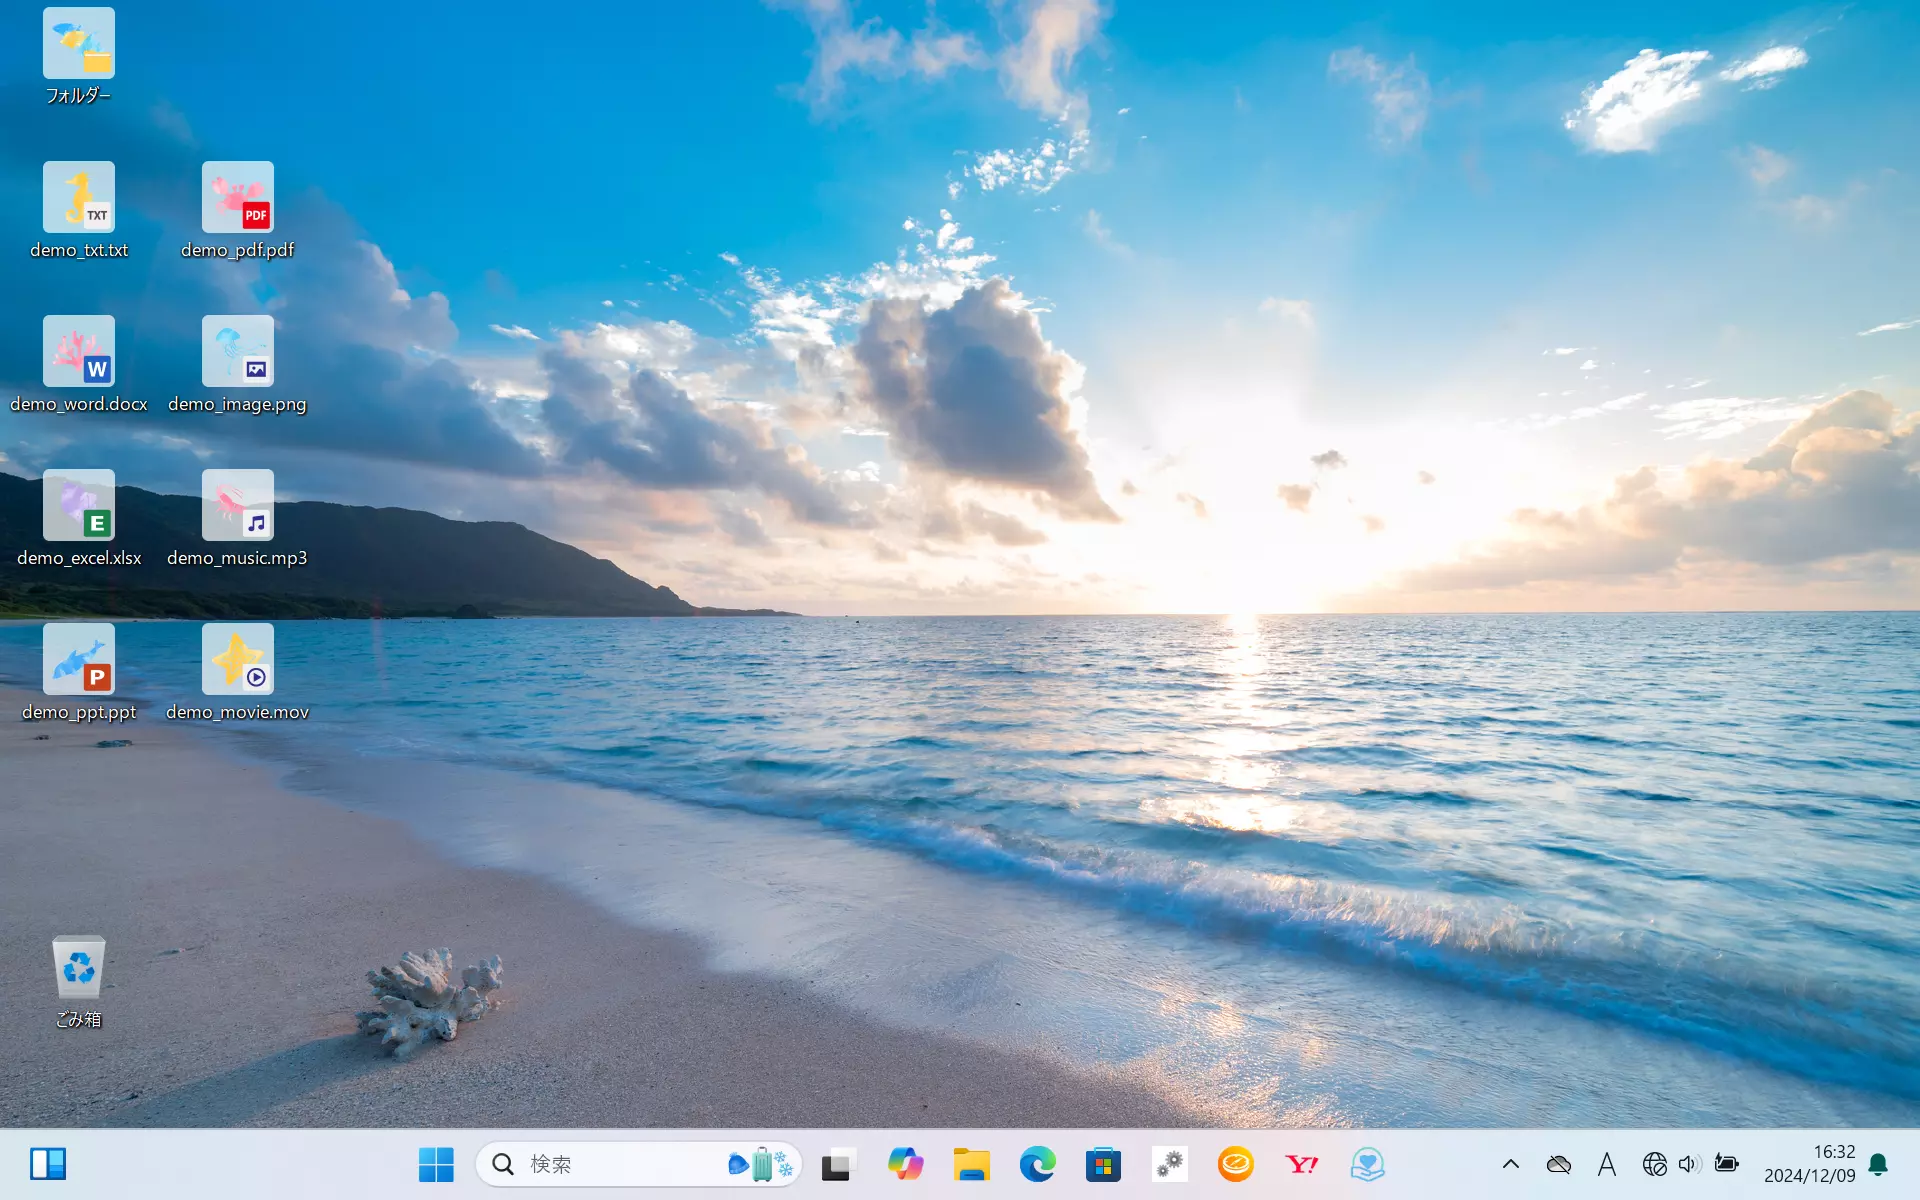Click the cloud sync status tray icon
Screen dimensions: 1920x1200
1559,1164
